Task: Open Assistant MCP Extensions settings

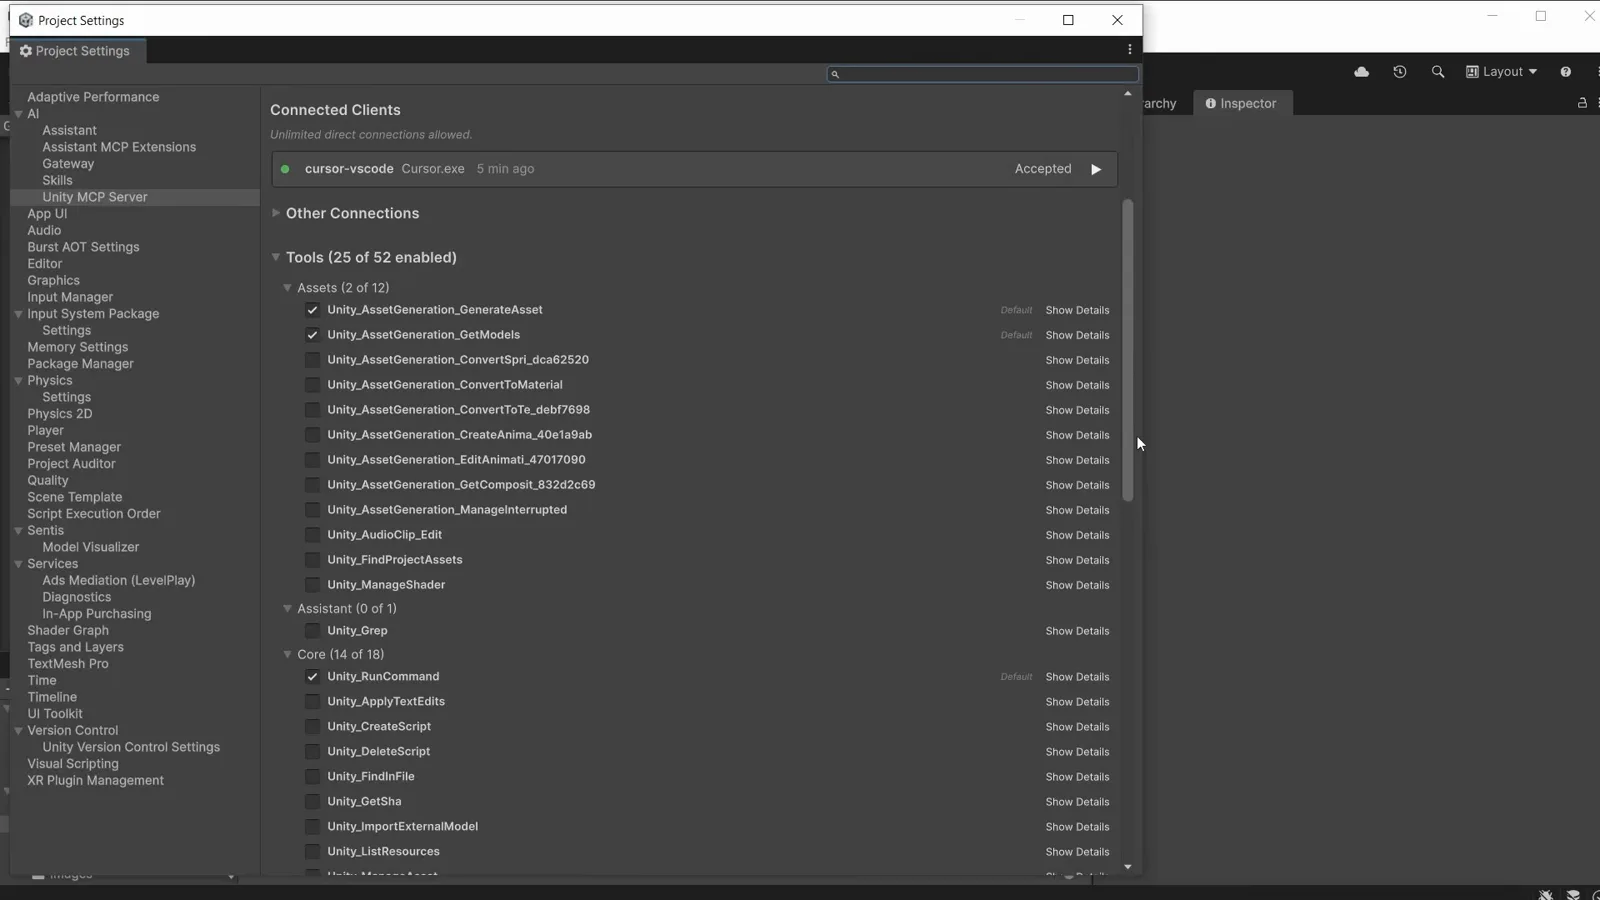Action: click(119, 147)
